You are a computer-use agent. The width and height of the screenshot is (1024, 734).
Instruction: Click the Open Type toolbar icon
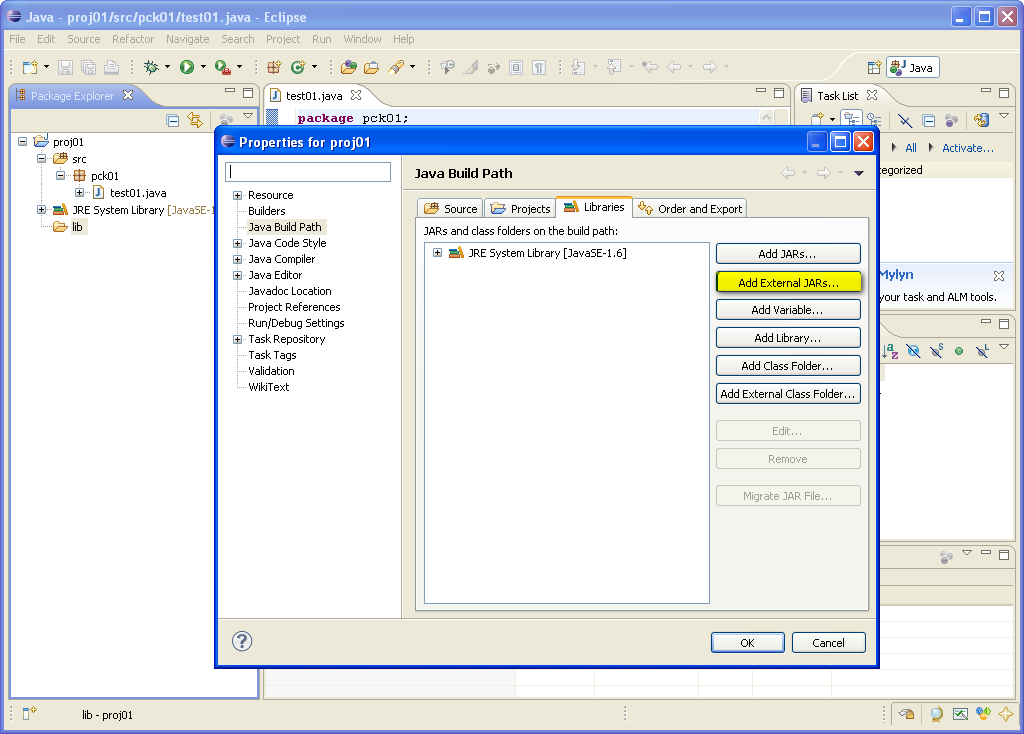pyautogui.click(x=349, y=67)
